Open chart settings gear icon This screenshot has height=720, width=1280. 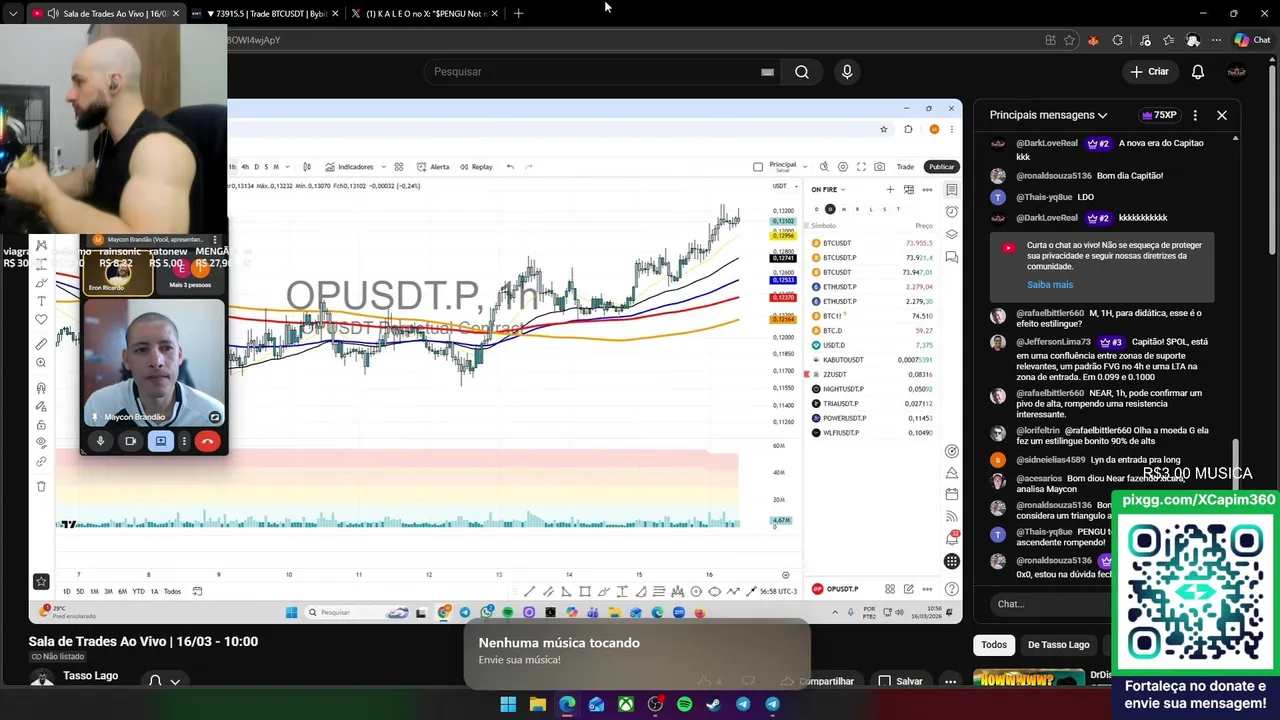point(843,167)
